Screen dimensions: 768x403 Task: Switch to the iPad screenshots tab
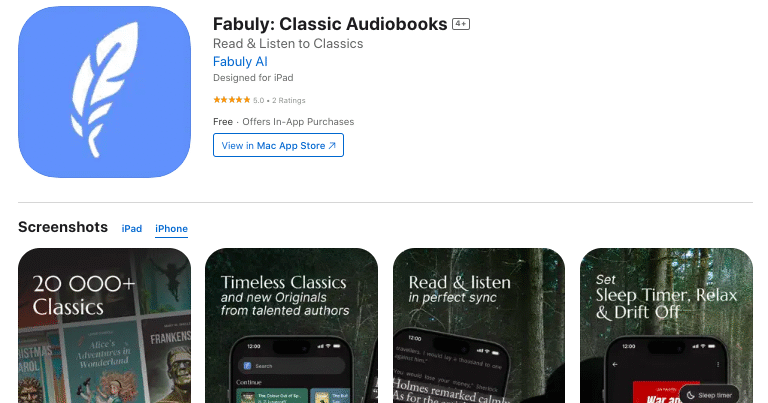tap(132, 229)
